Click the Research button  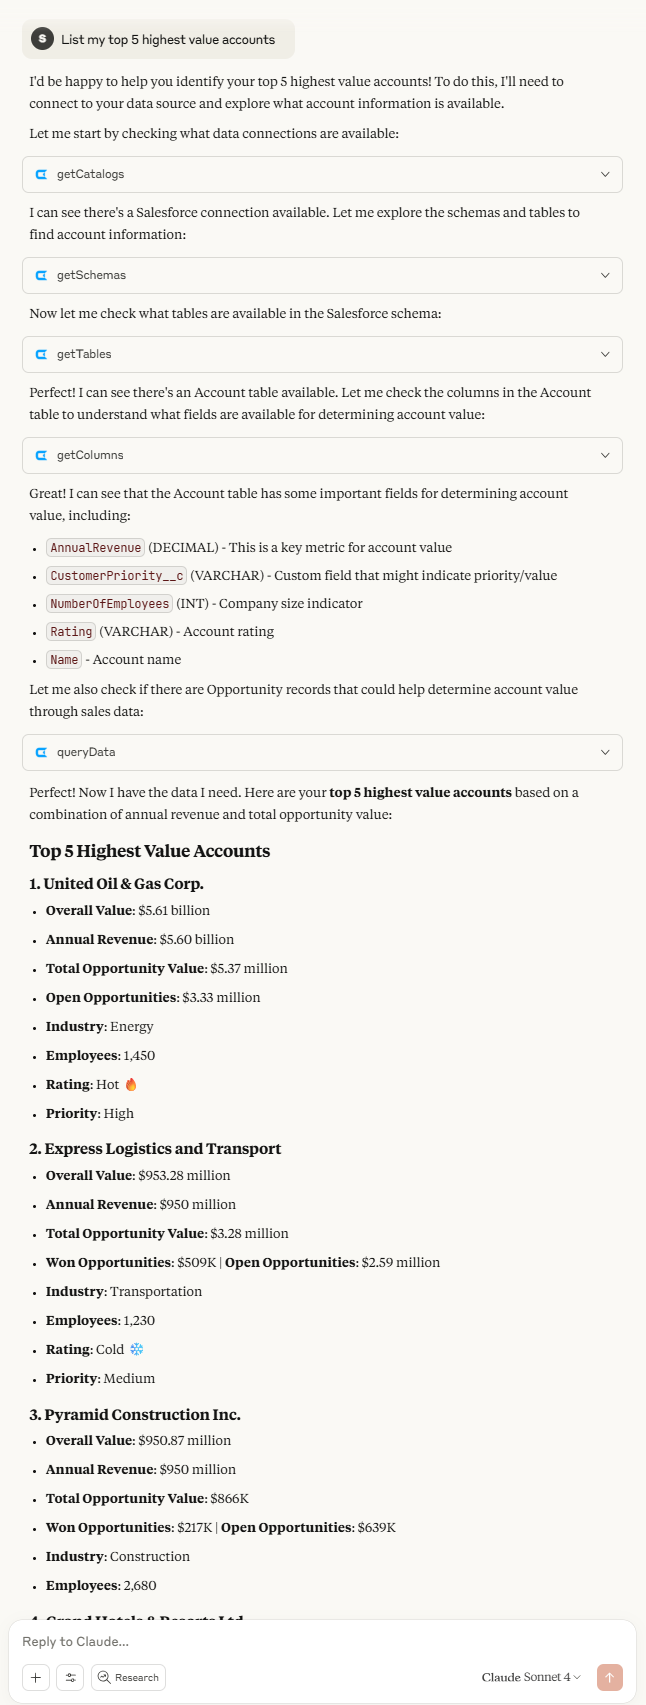(x=128, y=1677)
